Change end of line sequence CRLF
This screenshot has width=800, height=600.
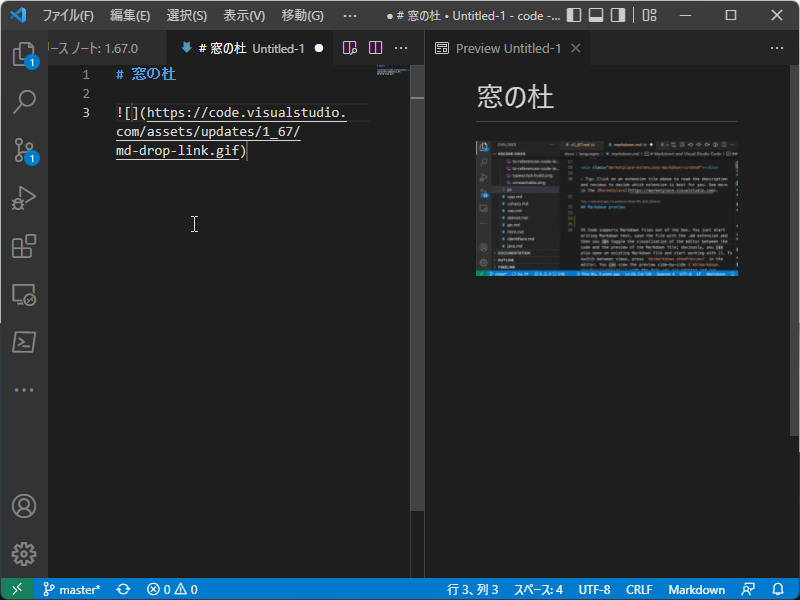click(639, 590)
